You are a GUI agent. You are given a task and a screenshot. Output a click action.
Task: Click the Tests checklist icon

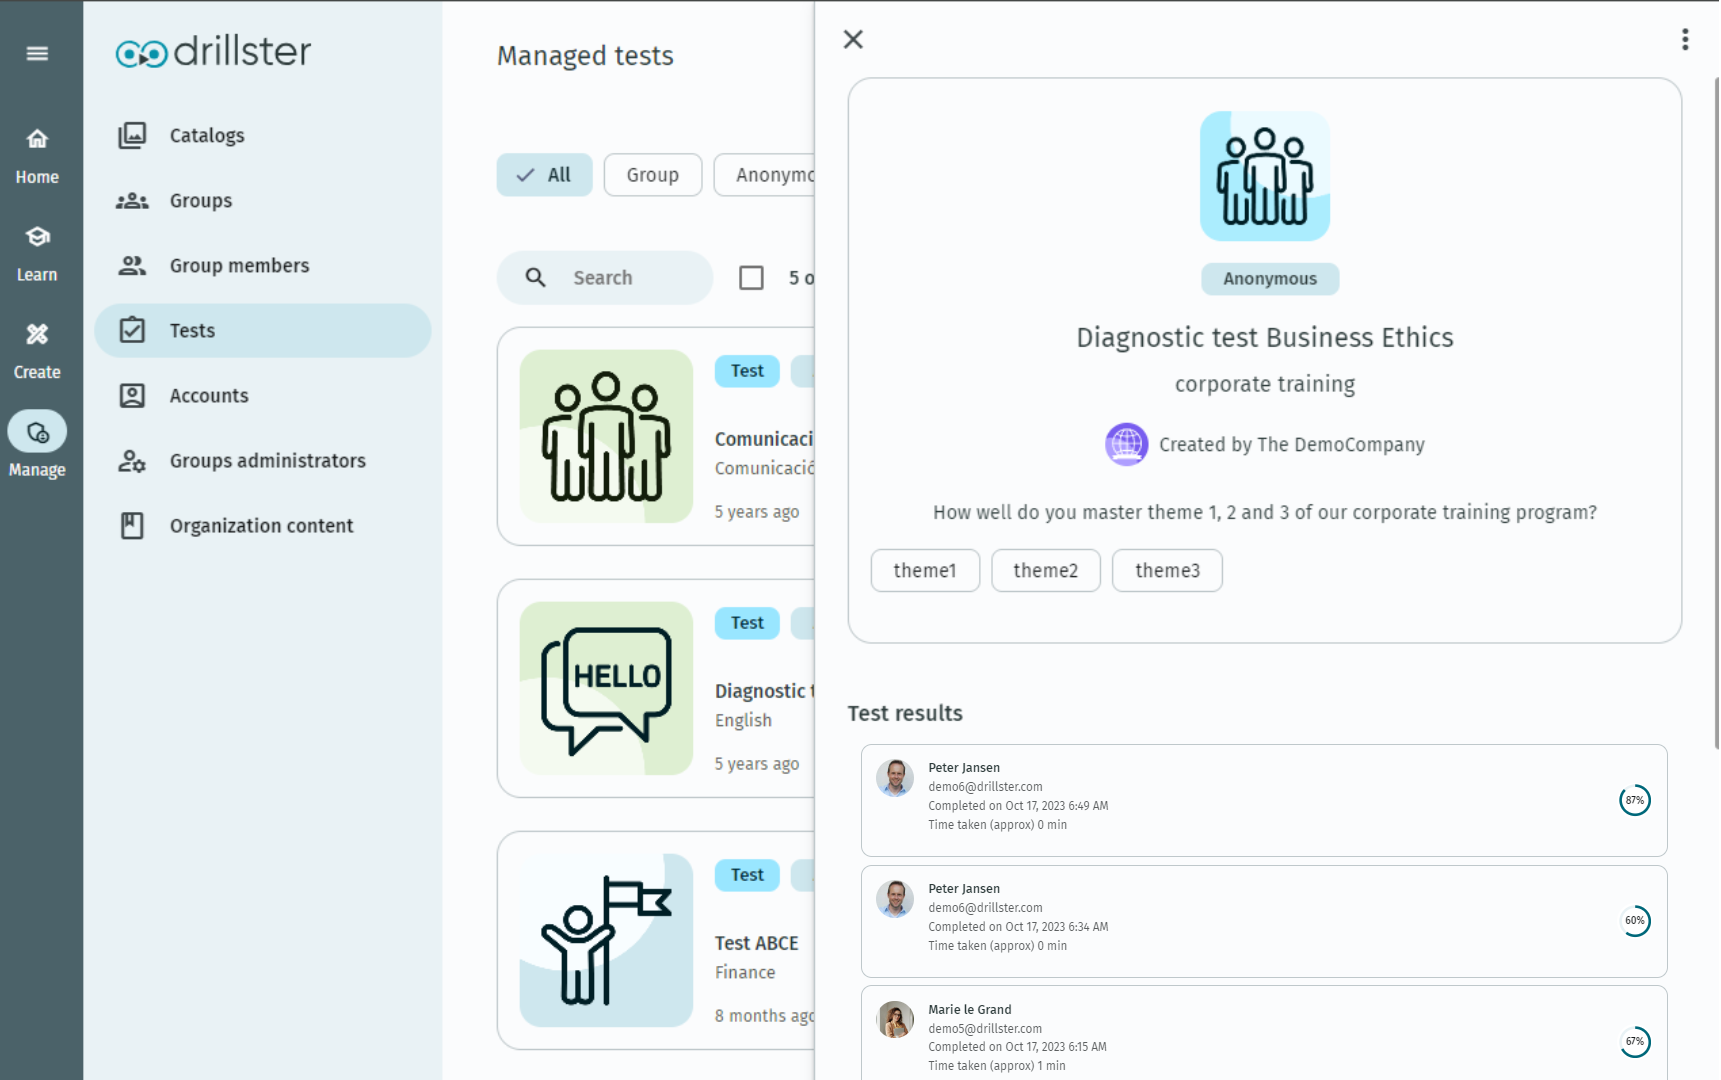(132, 330)
